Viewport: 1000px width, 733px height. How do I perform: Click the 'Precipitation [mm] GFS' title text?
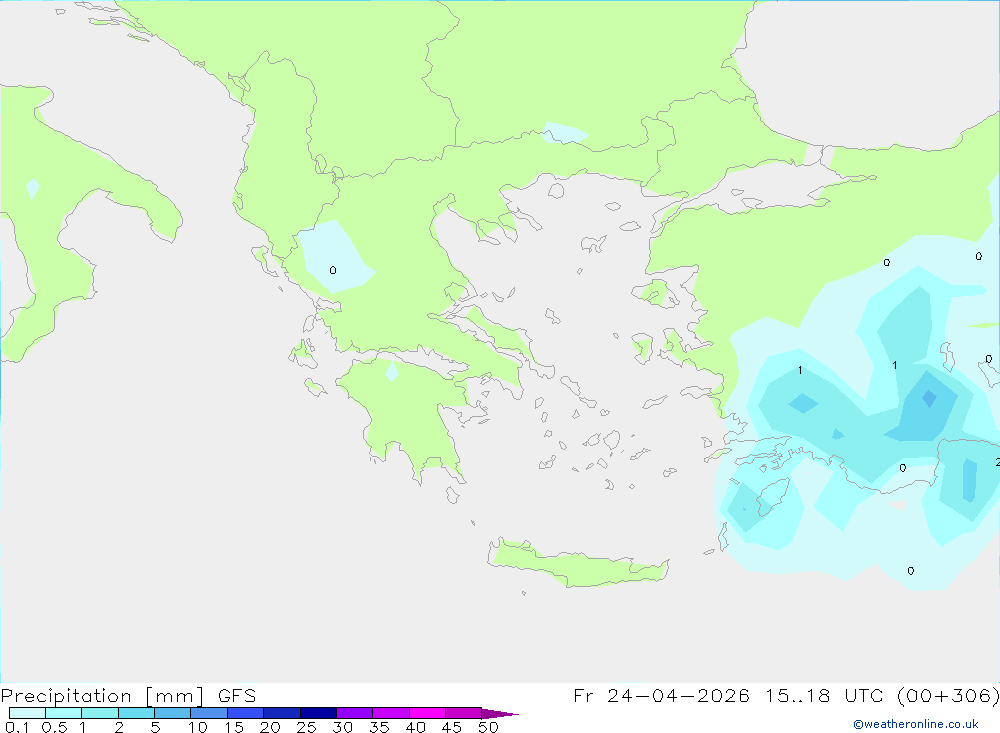[128, 696]
